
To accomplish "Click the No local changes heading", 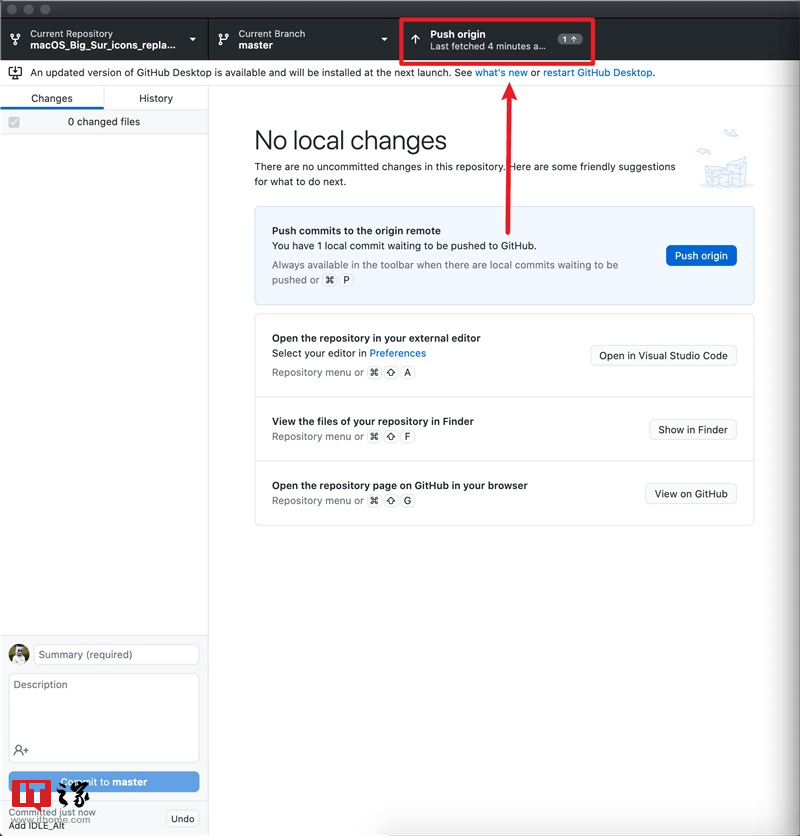I will point(350,141).
